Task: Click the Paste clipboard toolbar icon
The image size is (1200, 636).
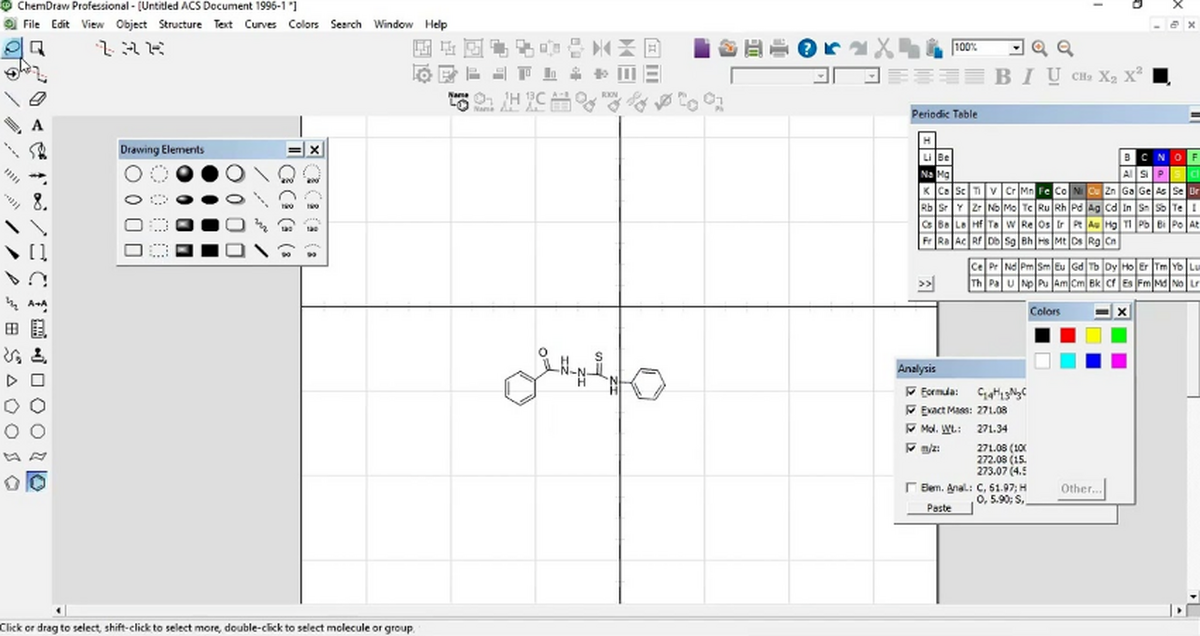Action: click(935, 47)
